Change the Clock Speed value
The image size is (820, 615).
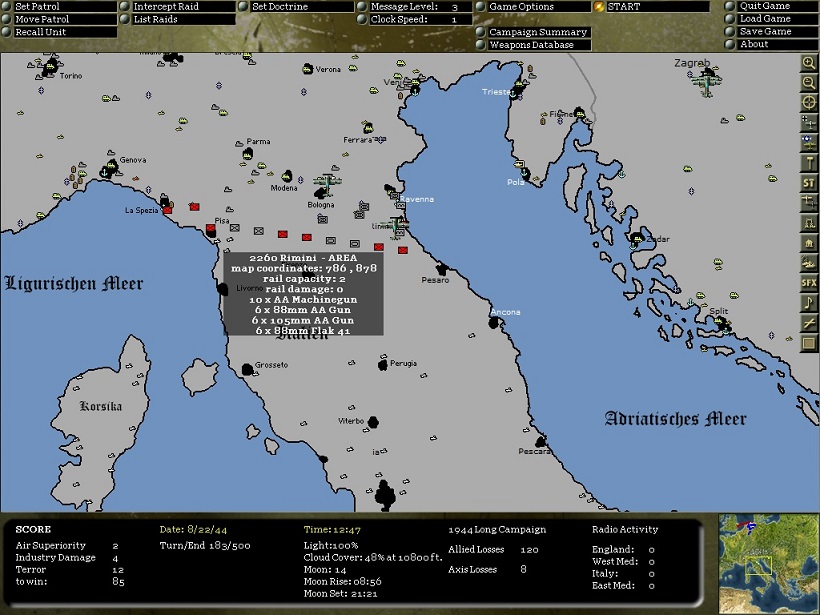pyautogui.click(x=415, y=19)
